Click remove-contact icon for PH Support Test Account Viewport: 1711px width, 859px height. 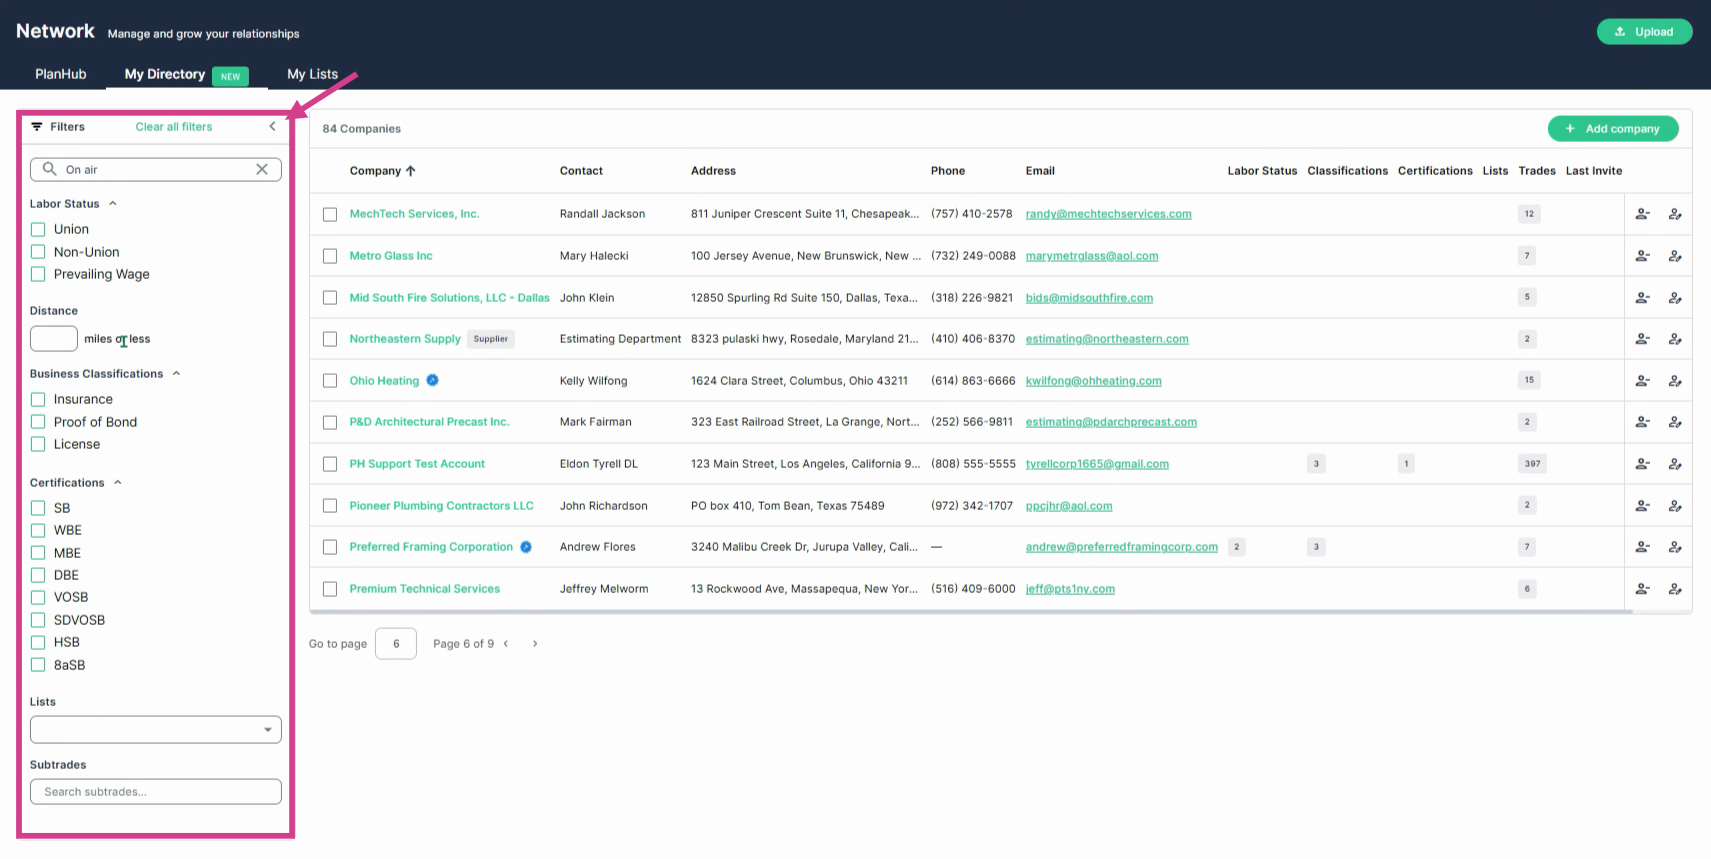tap(1642, 464)
